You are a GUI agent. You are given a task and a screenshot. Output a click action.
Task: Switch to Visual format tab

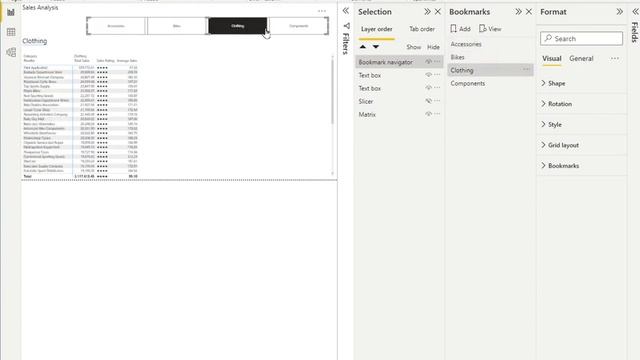[551, 58]
